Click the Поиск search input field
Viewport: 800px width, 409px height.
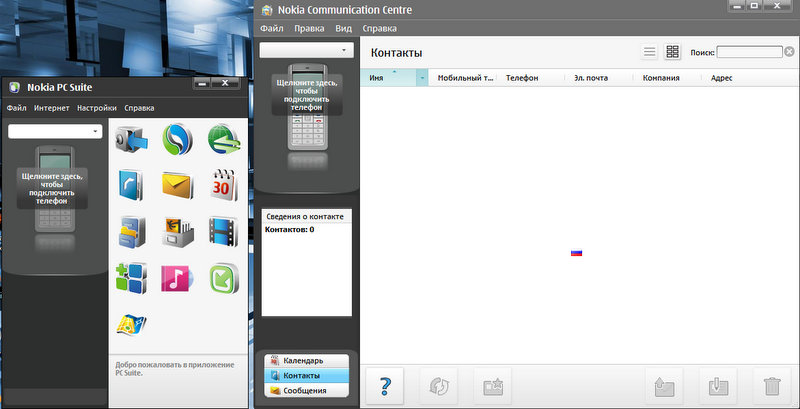[749, 52]
